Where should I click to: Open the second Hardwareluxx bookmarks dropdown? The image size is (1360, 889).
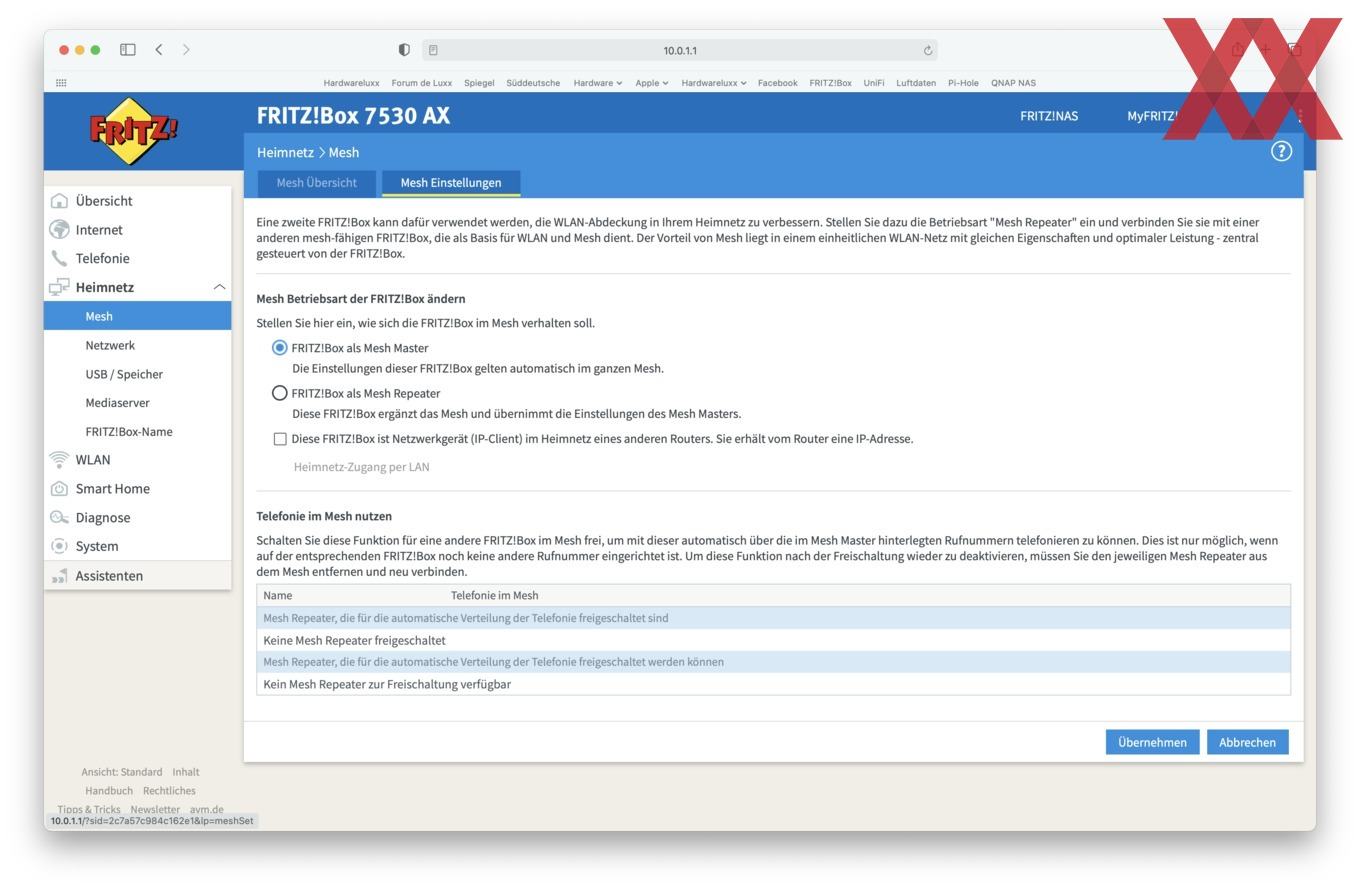[714, 83]
